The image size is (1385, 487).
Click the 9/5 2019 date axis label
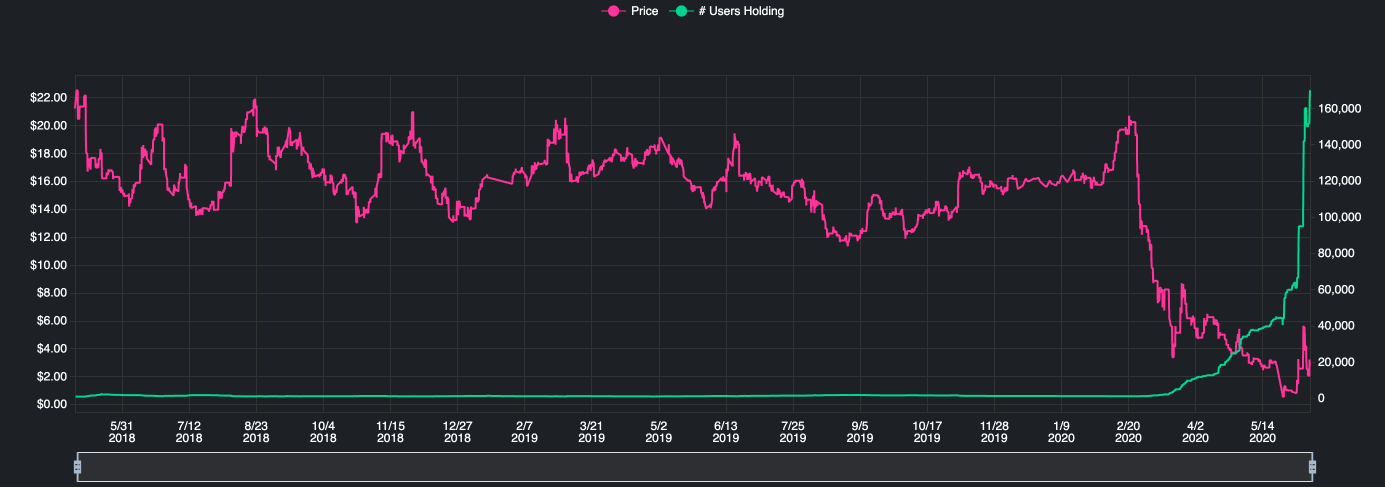point(860,431)
